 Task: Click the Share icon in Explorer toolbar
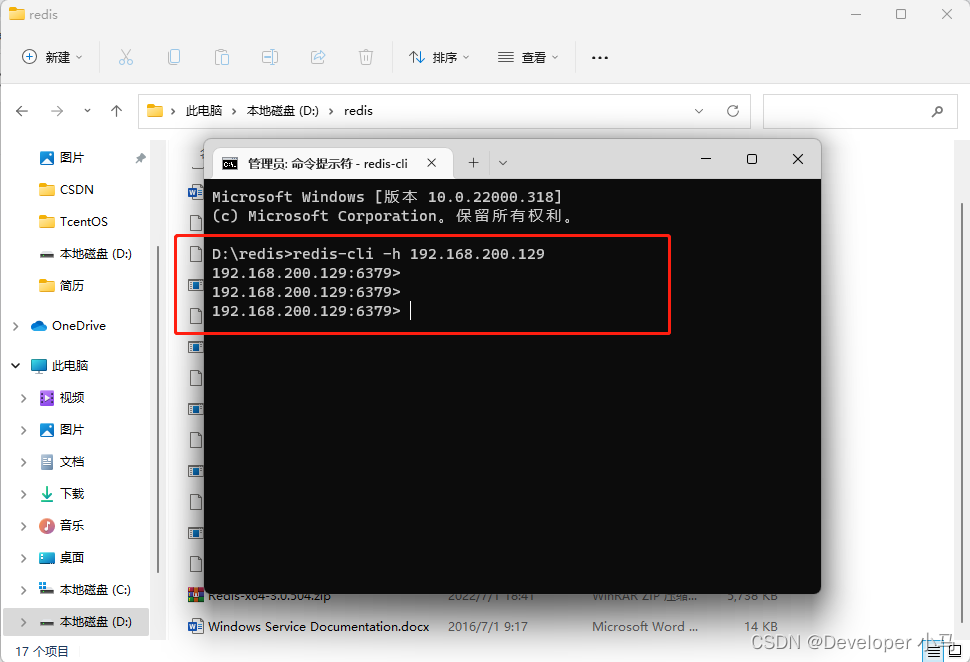(318, 58)
